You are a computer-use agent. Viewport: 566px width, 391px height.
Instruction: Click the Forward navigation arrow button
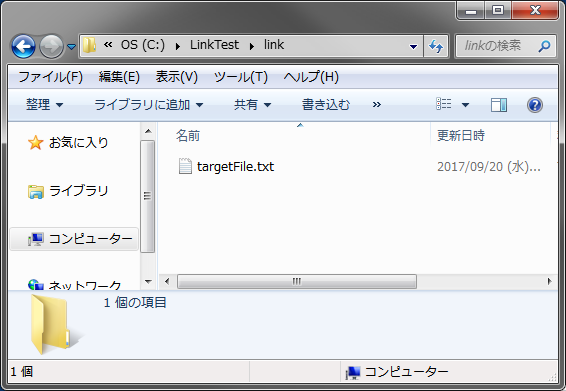tap(51, 46)
